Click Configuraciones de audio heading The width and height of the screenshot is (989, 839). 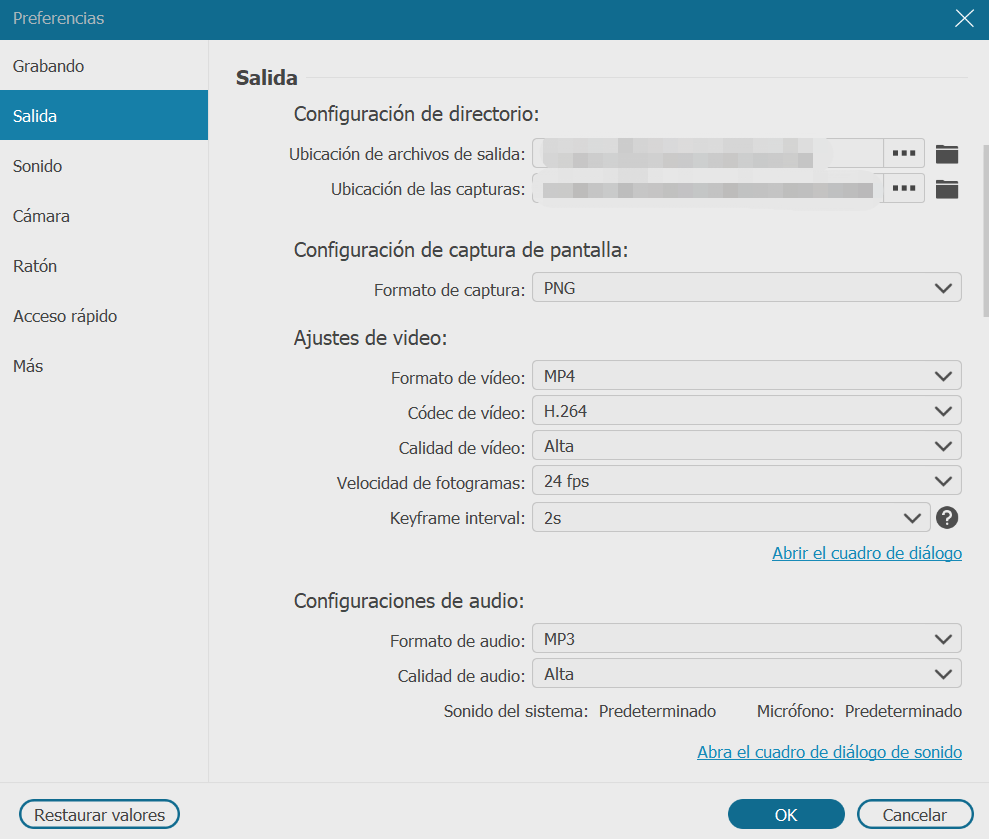pos(409,601)
